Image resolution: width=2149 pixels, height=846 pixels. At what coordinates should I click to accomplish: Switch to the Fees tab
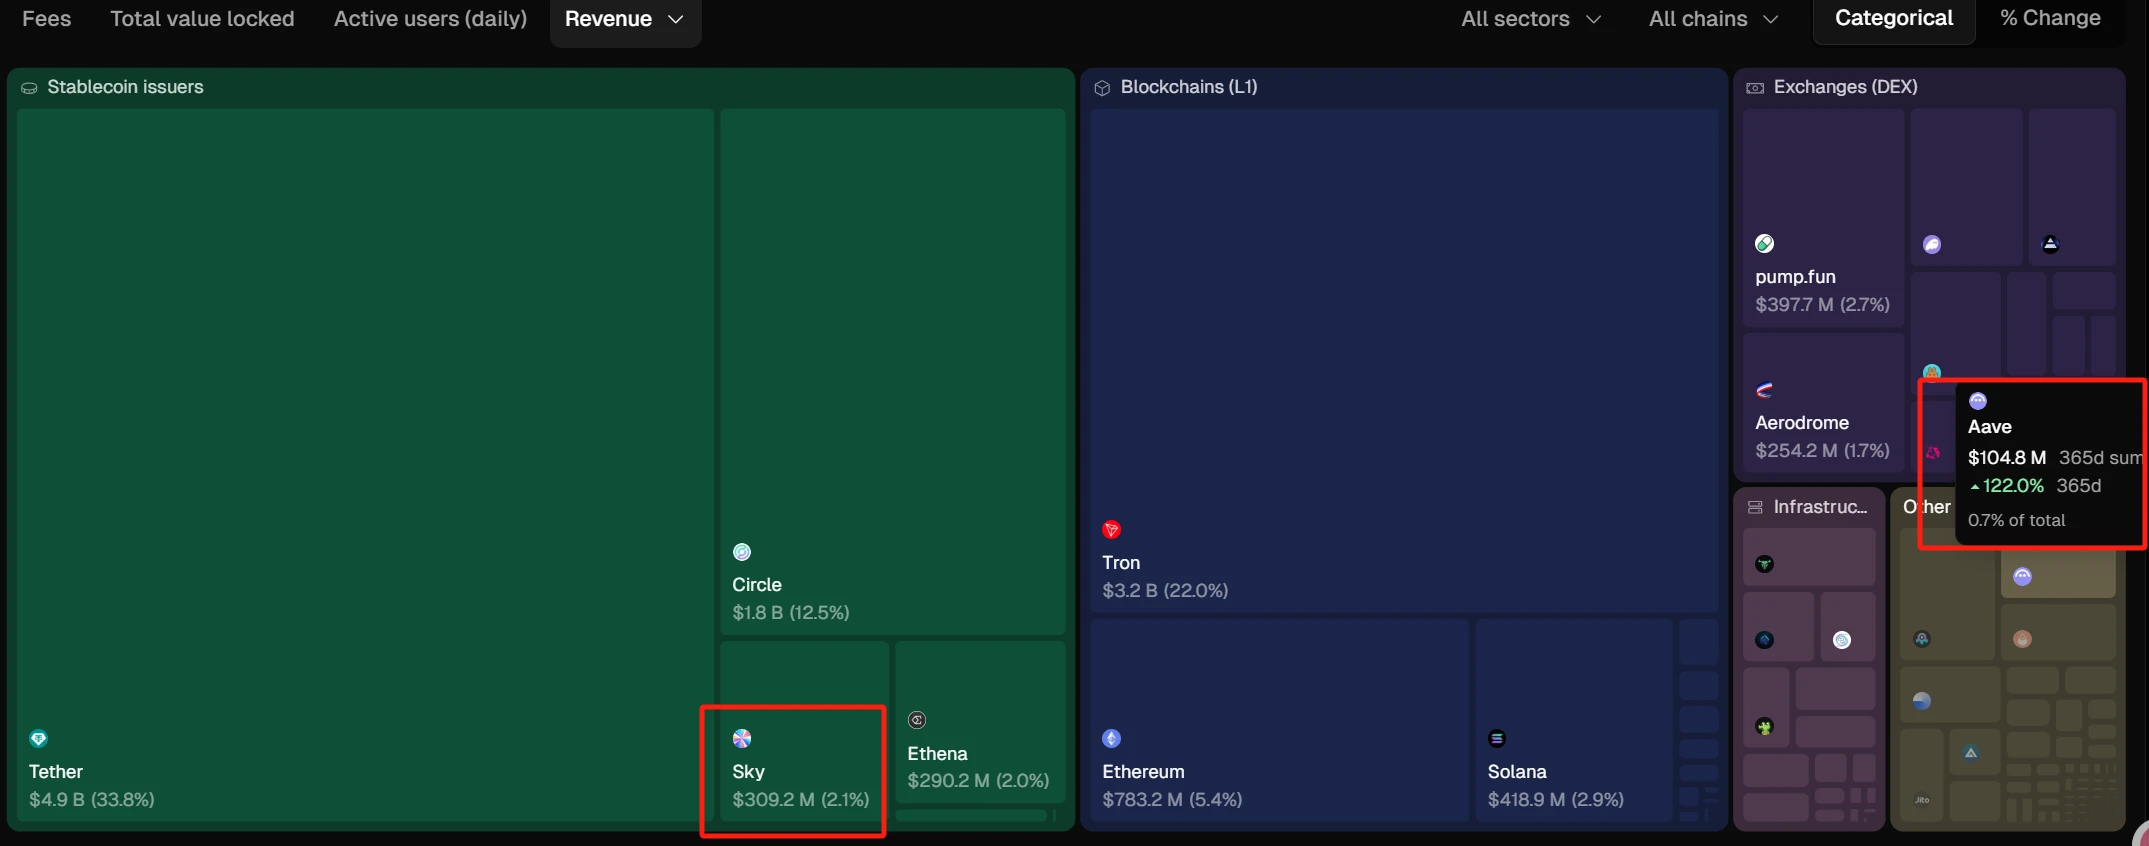tap(47, 19)
